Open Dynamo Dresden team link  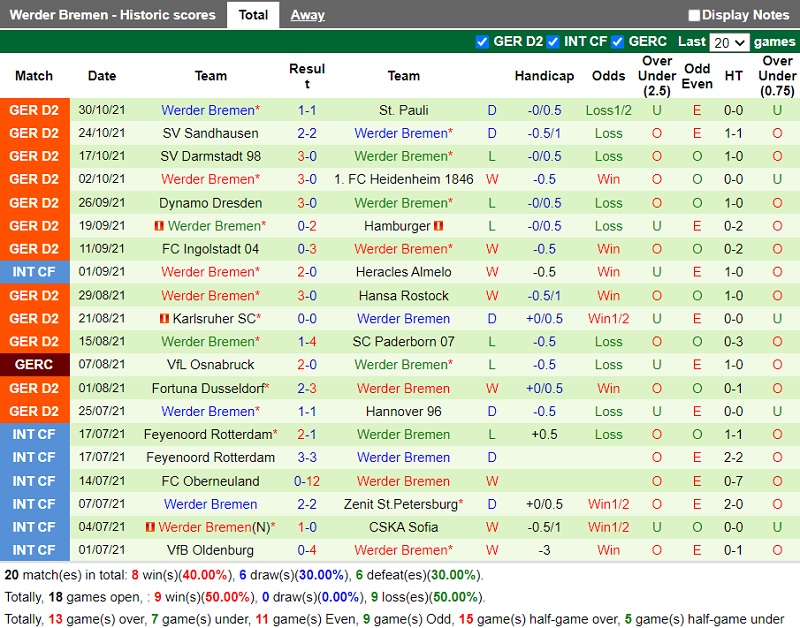(x=210, y=203)
